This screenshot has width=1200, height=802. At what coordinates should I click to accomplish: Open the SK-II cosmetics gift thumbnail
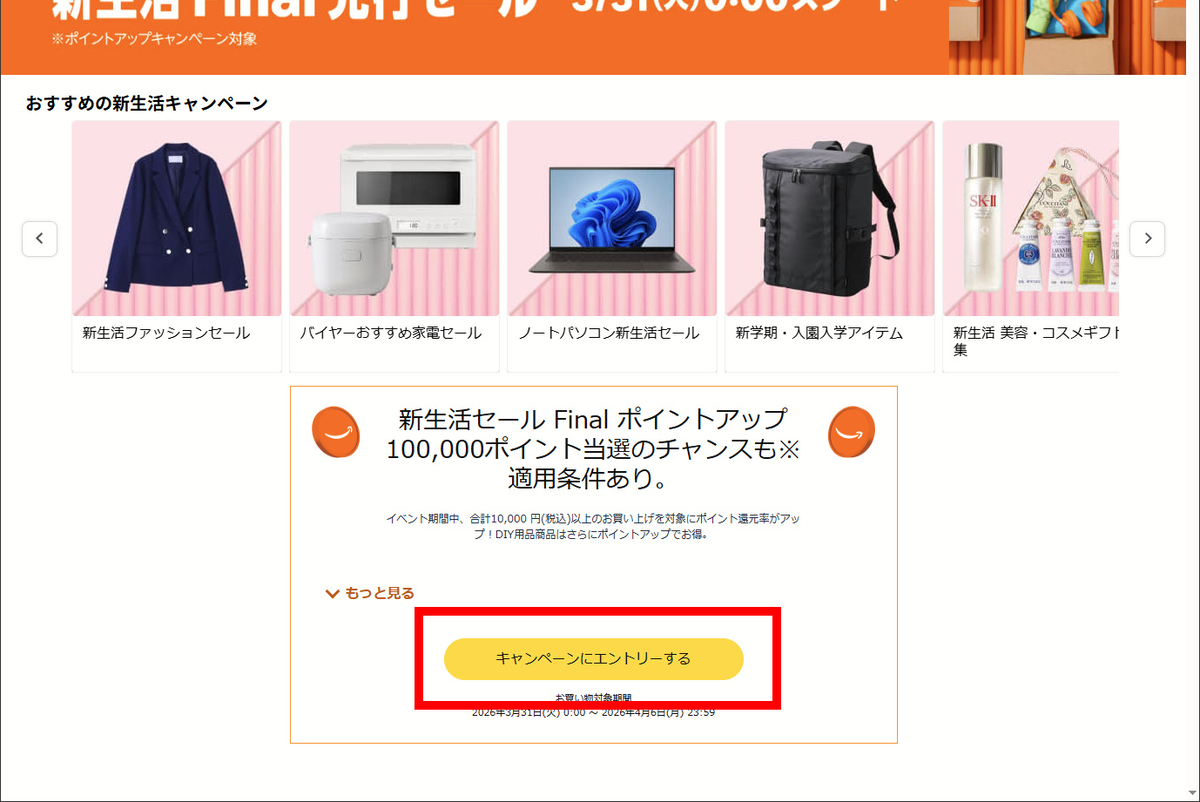click(1031, 218)
